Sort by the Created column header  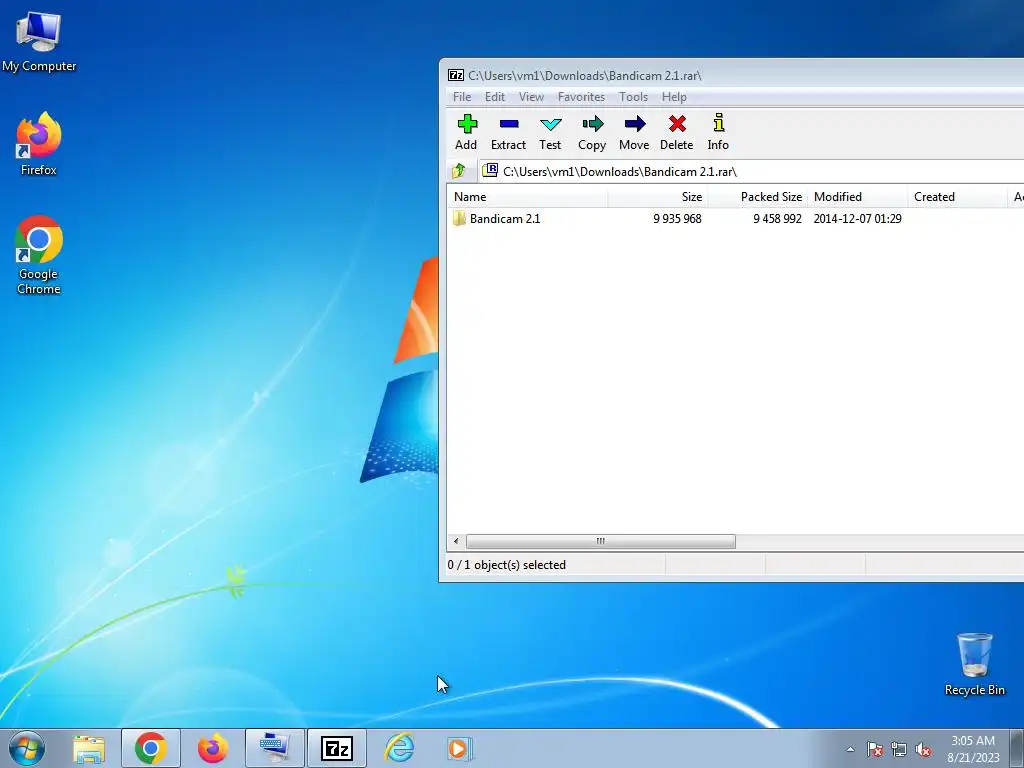click(957, 197)
